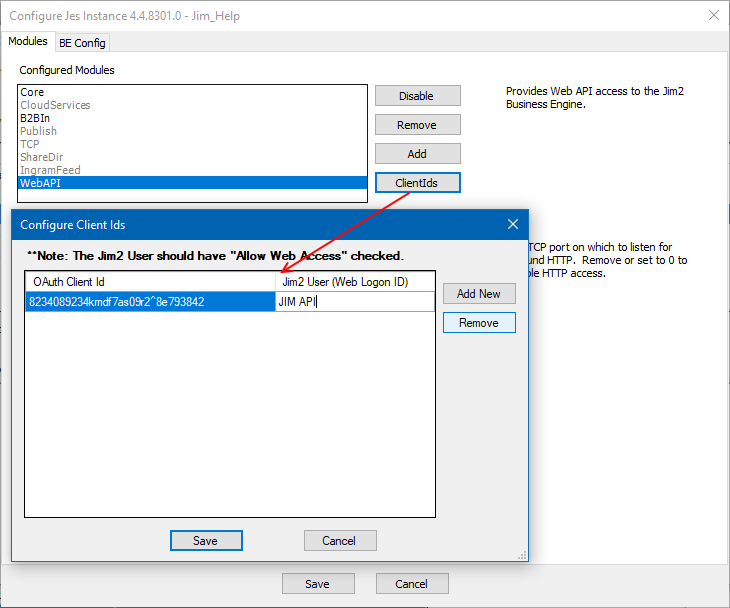The height and width of the screenshot is (608, 730).
Task: Click the OAuth Client Id column header
Action: (150, 282)
